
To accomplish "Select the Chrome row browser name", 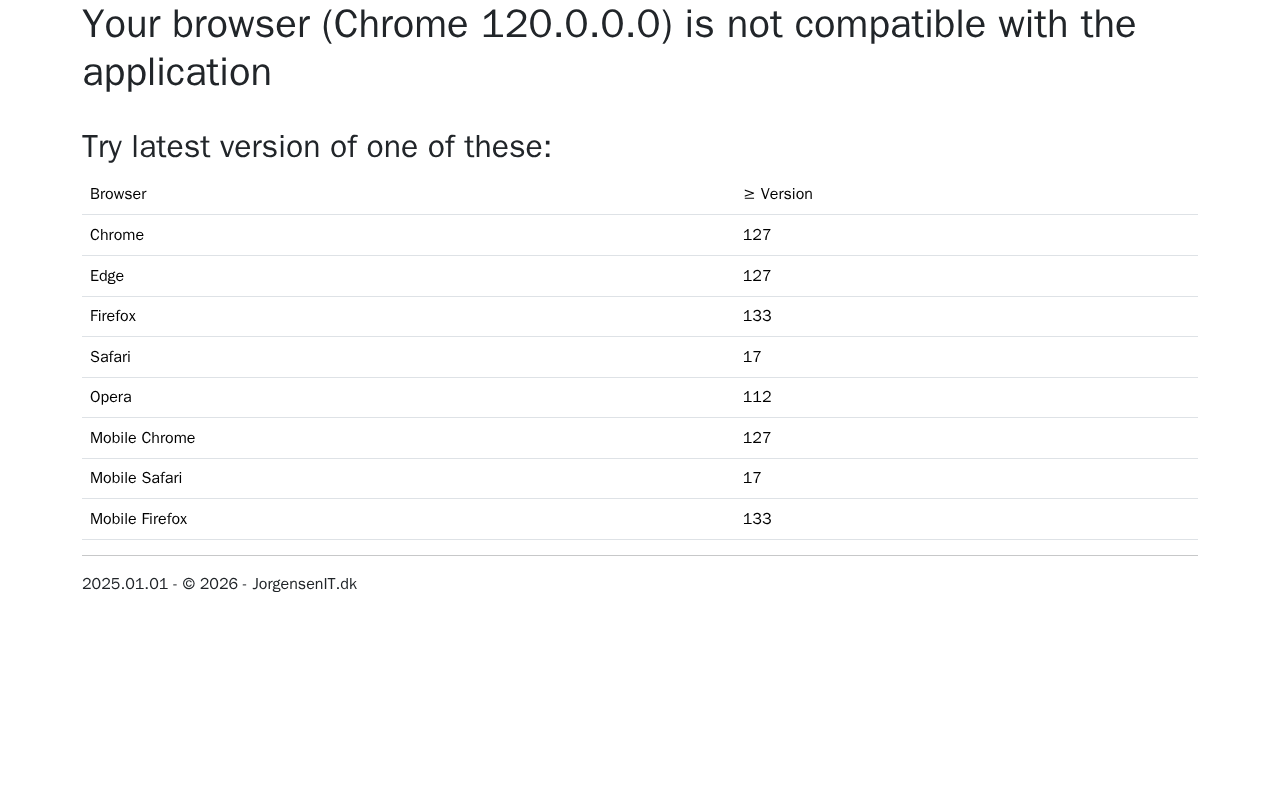I will (117, 235).
